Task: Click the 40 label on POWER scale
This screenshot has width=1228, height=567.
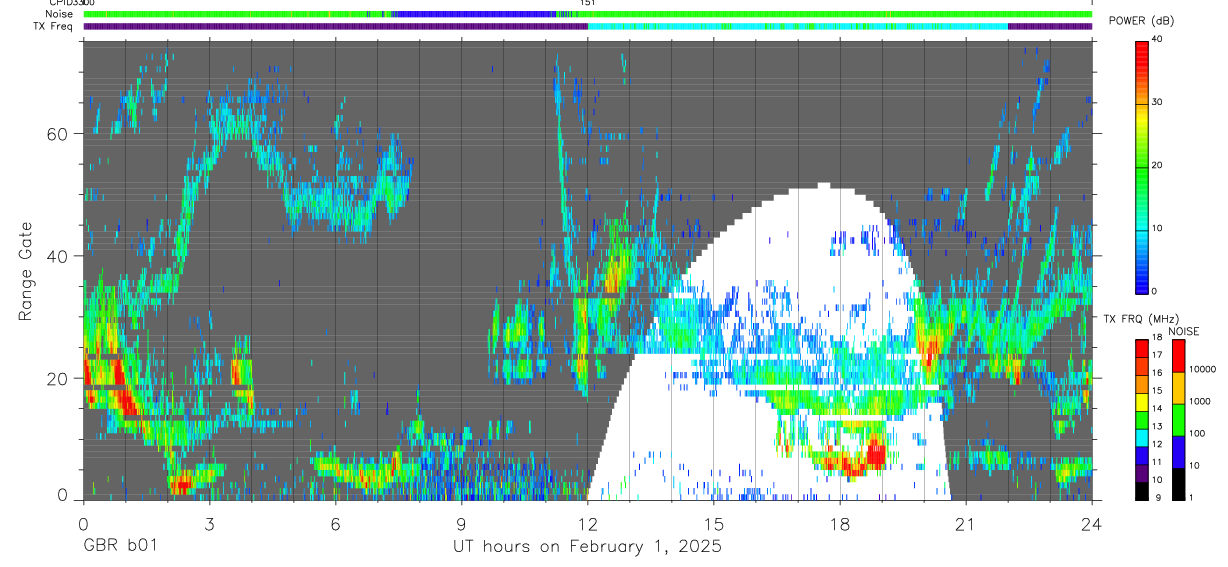Action: [1158, 39]
